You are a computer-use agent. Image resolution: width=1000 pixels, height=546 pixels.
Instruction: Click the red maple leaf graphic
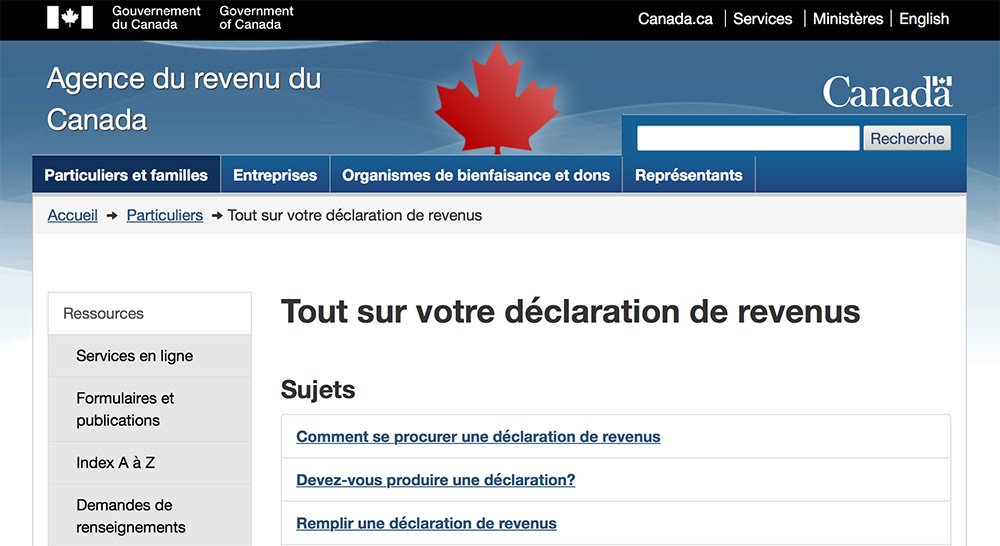click(496, 107)
